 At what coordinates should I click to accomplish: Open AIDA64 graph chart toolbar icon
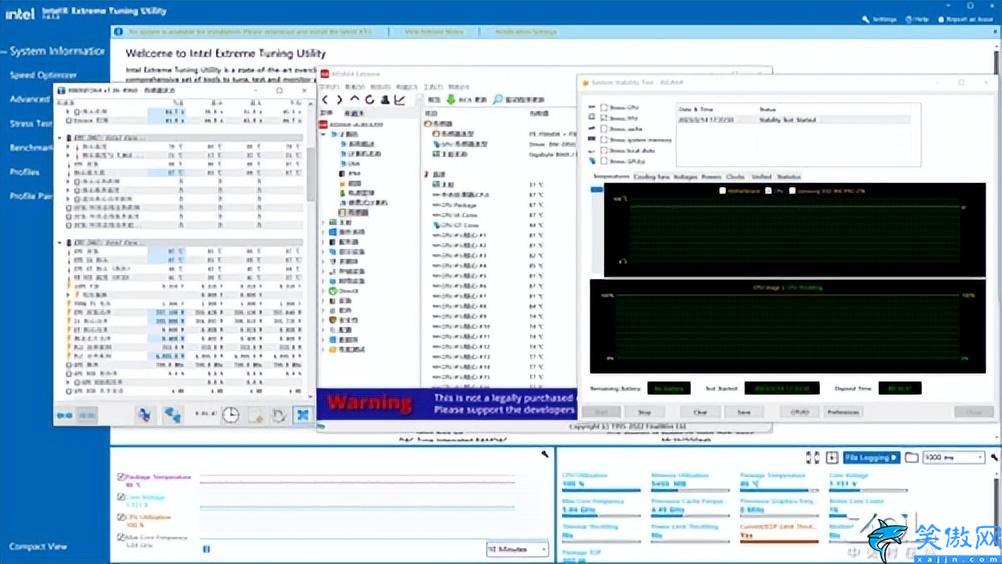399,100
